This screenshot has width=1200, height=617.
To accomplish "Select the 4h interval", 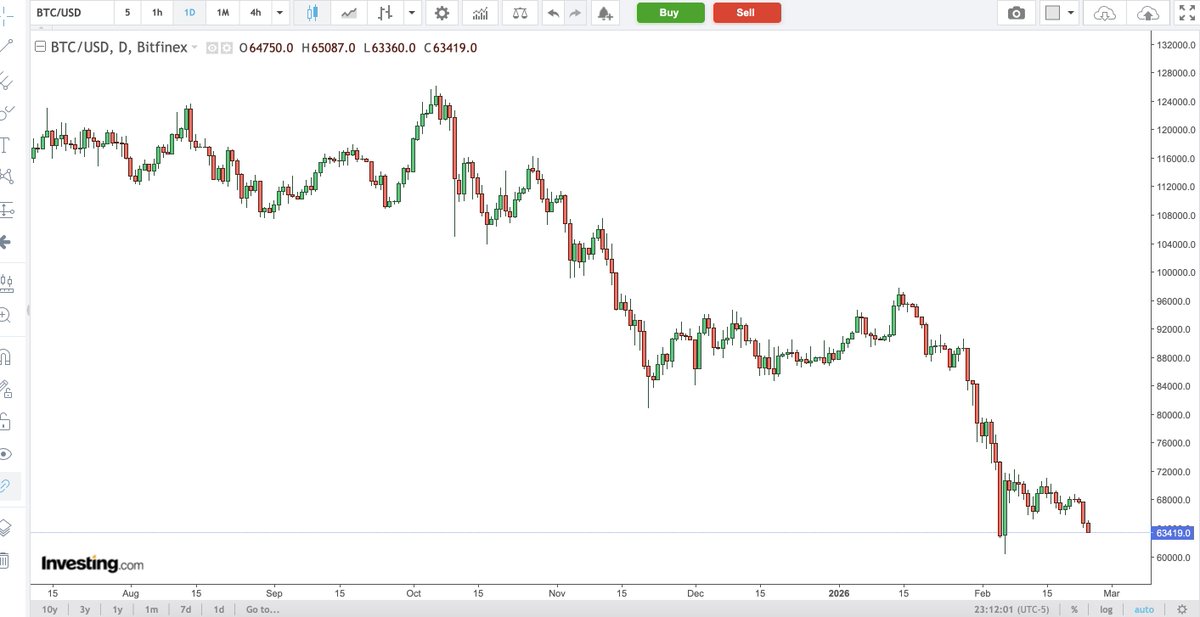I will coord(256,13).
